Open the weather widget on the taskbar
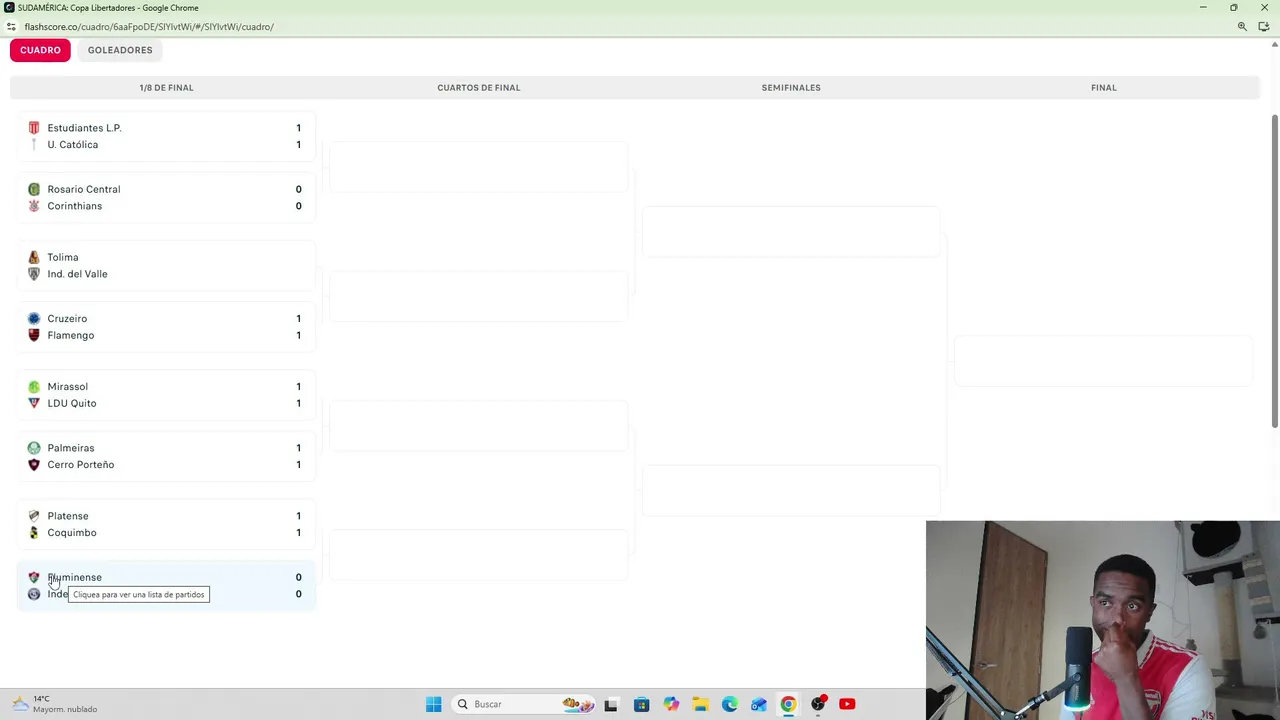 click(55, 704)
